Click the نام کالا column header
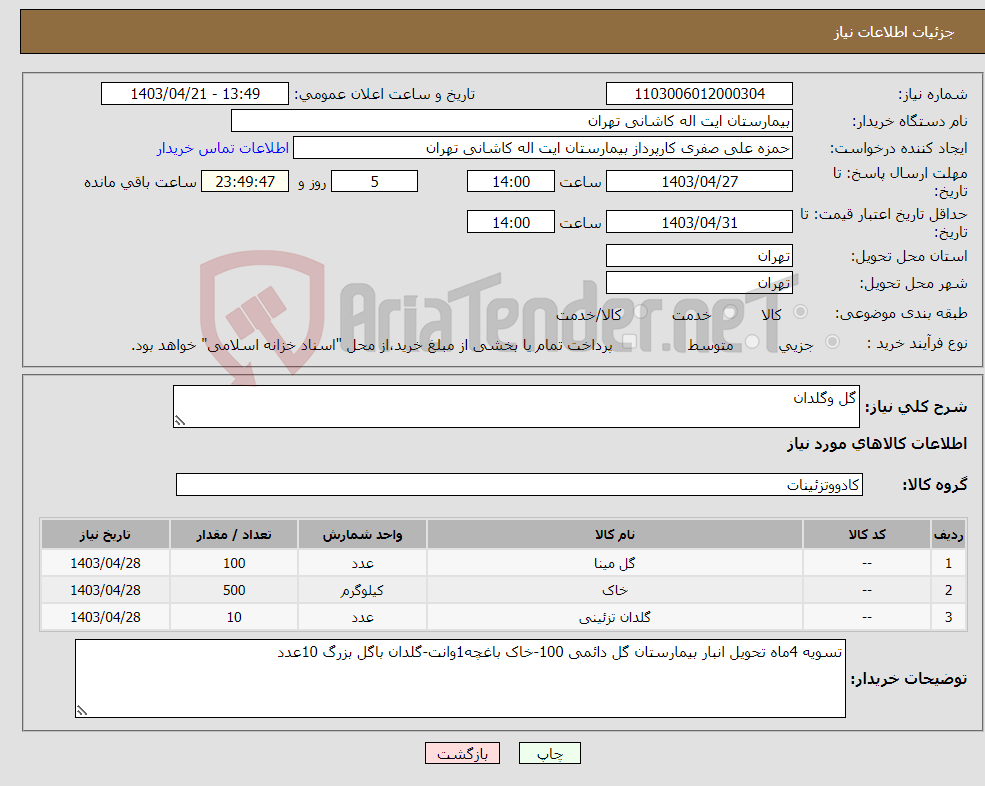 tap(615, 534)
